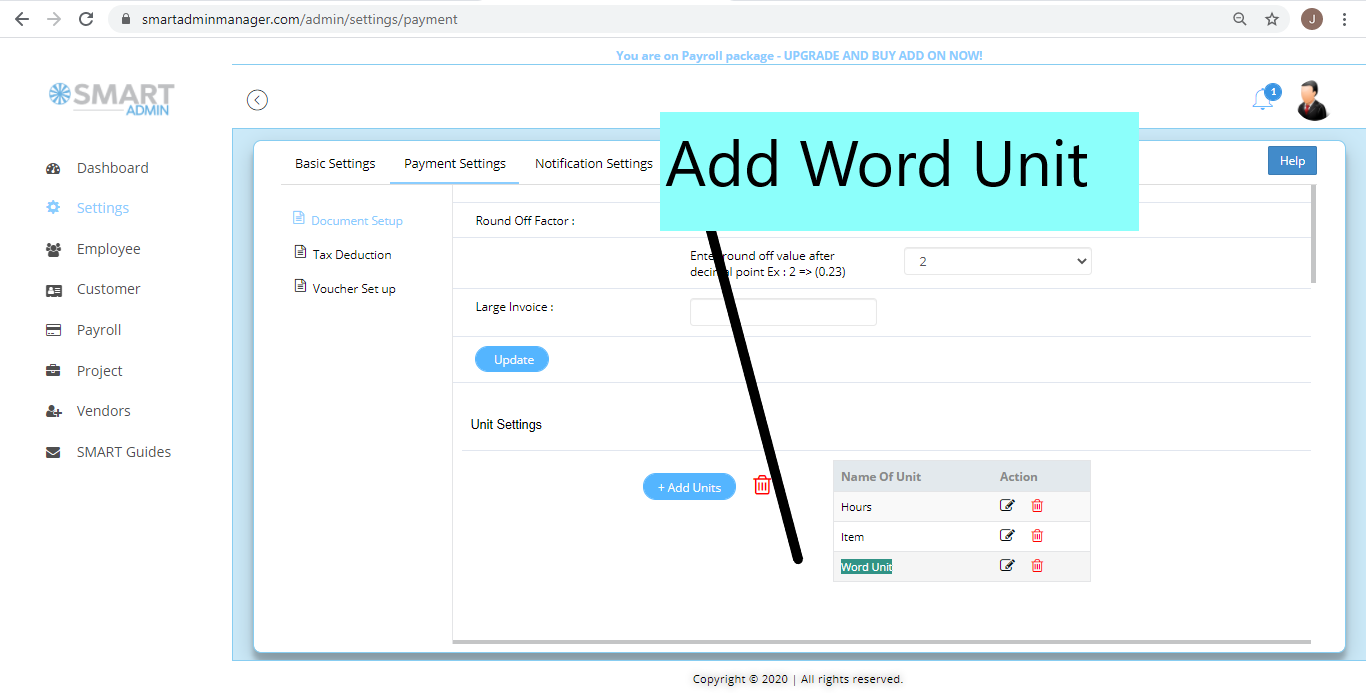The height and width of the screenshot is (693, 1366).
Task: Delete the Item unit via its trash icon
Action: [1037, 535]
